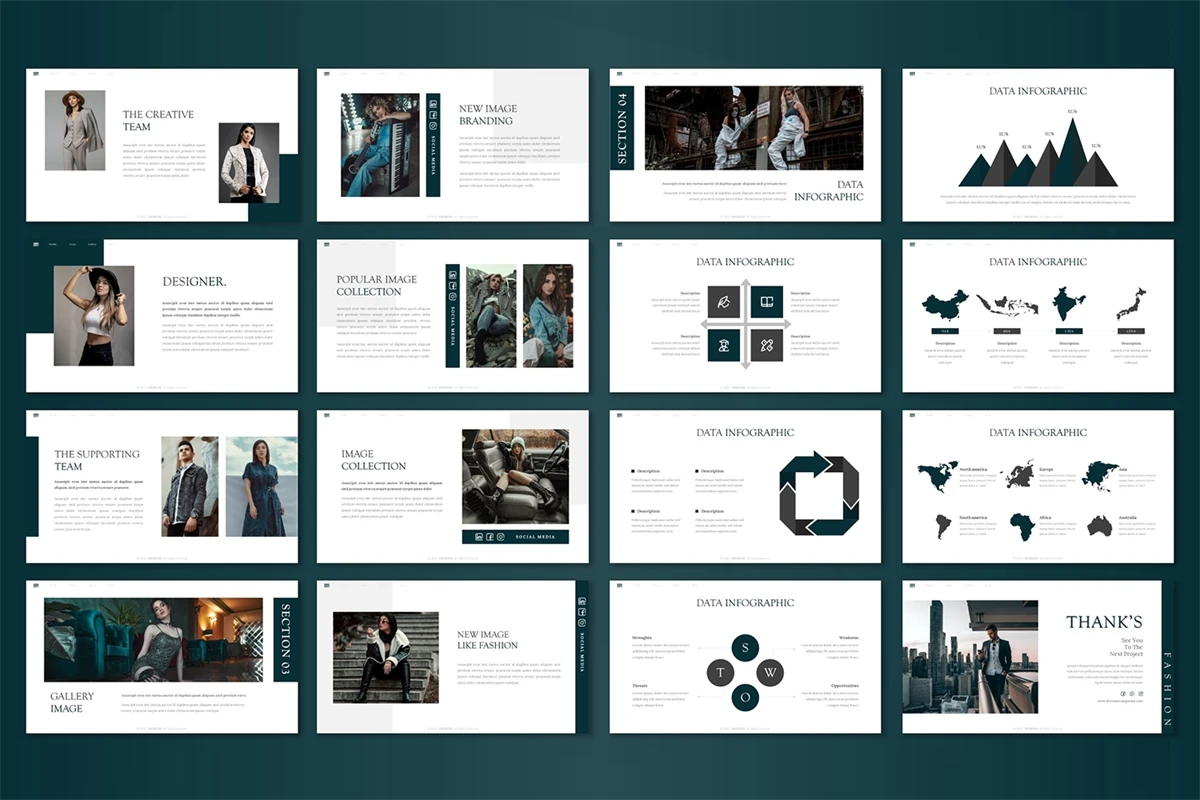Click Instagram icon on New Image Branding slide
The width and height of the screenshot is (1200, 800).
433,126
